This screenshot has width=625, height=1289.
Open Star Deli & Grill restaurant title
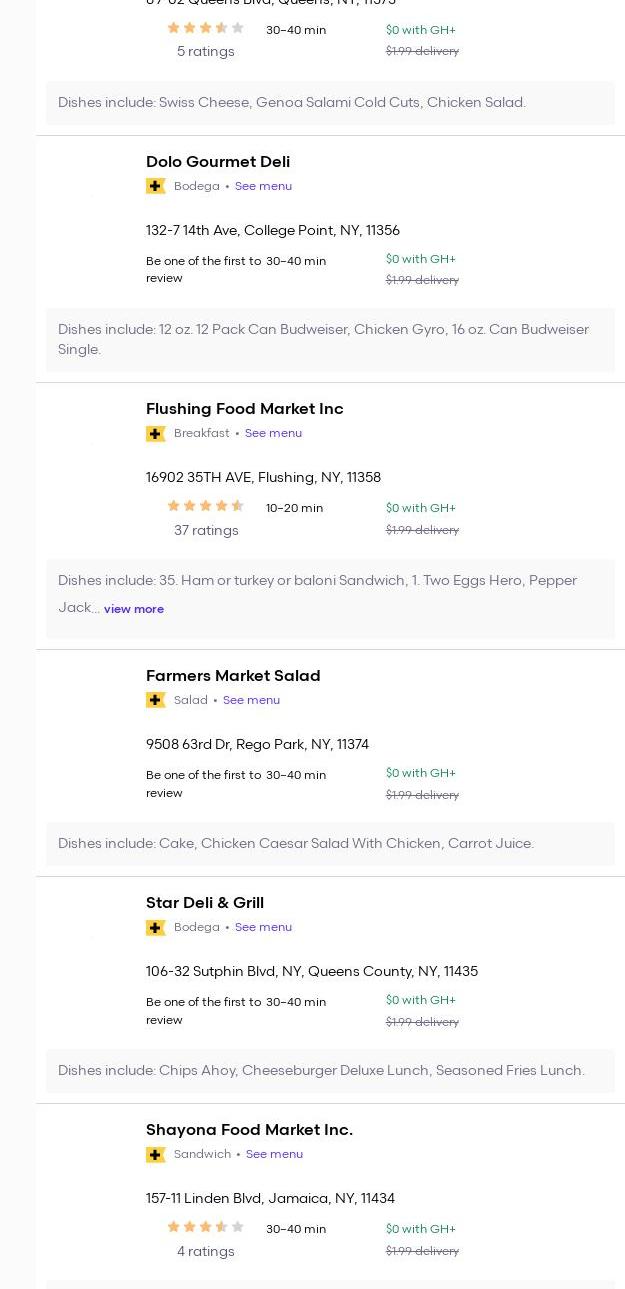click(205, 903)
